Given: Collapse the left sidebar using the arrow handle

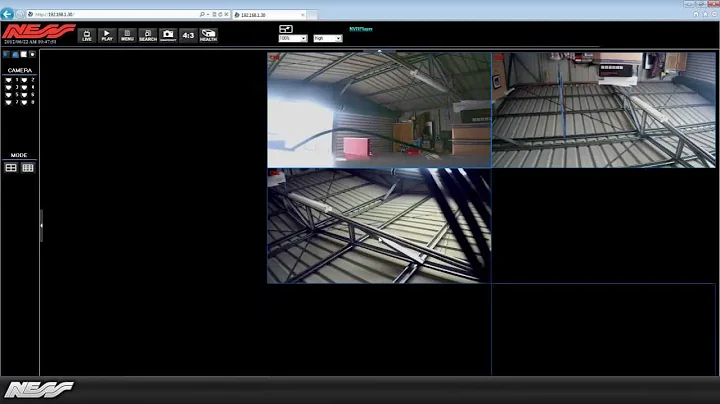Looking at the screenshot, I should (41, 225).
